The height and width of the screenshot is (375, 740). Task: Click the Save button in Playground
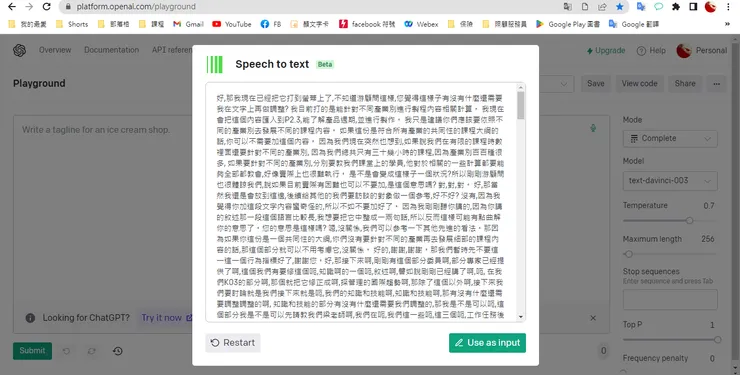click(596, 83)
